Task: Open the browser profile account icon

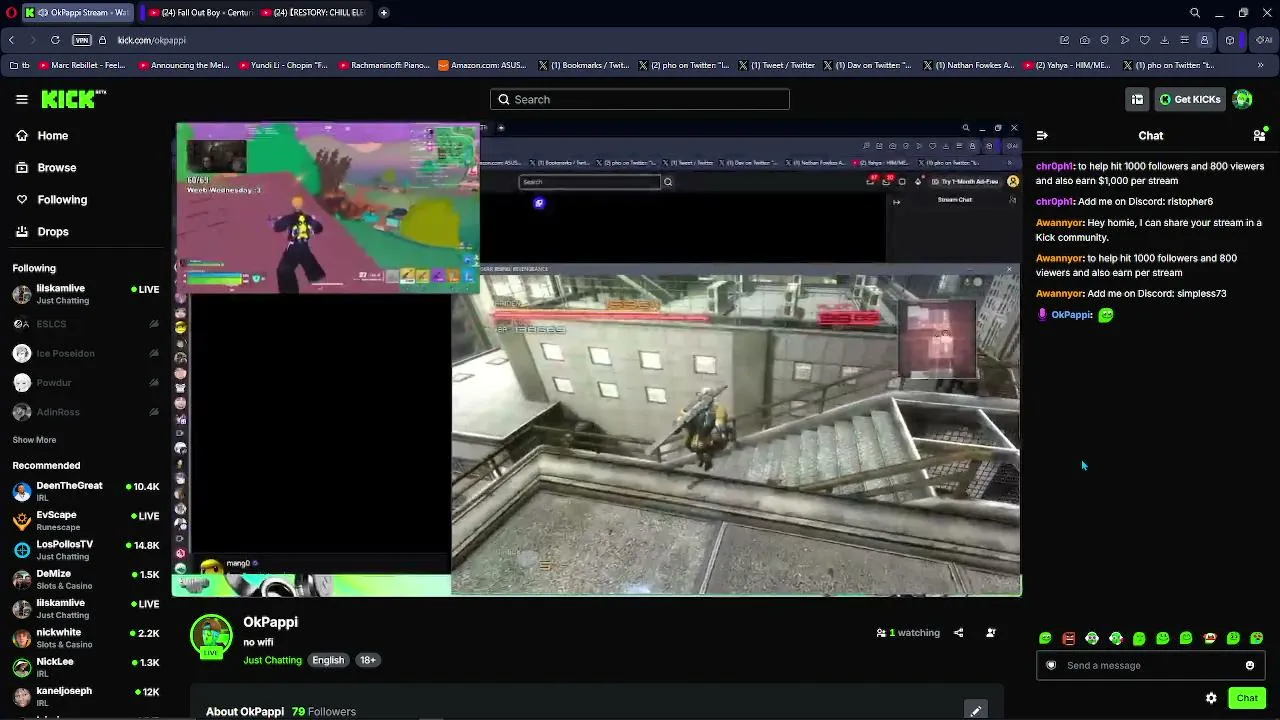Action: (x=1205, y=40)
